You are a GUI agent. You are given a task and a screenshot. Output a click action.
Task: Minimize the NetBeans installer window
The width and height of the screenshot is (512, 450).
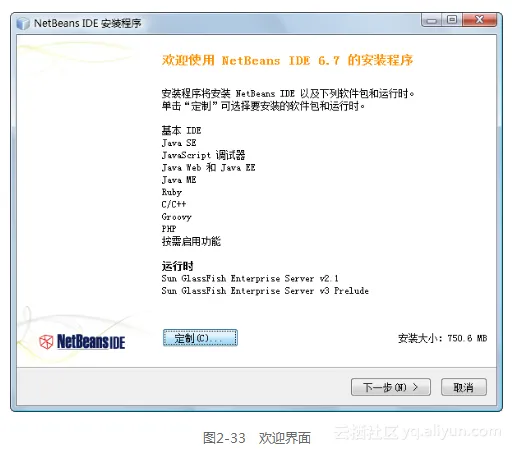[x=432, y=20]
